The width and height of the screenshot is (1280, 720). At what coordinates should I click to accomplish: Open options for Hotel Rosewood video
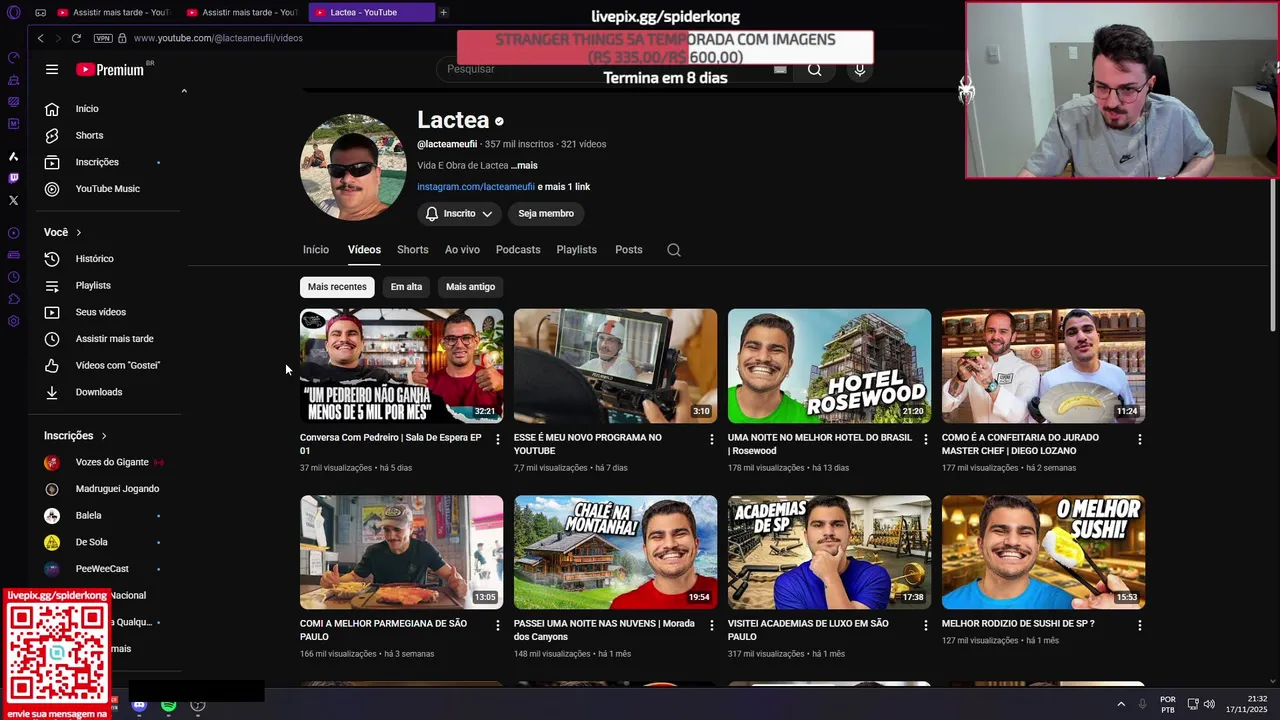coord(925,439)
